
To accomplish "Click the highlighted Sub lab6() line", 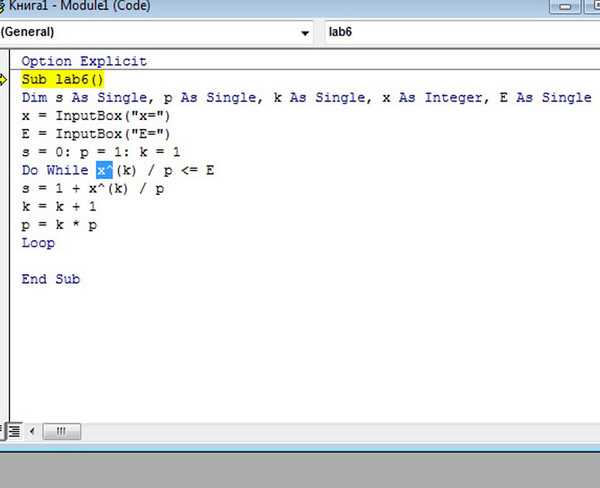I will coord(62,79).
